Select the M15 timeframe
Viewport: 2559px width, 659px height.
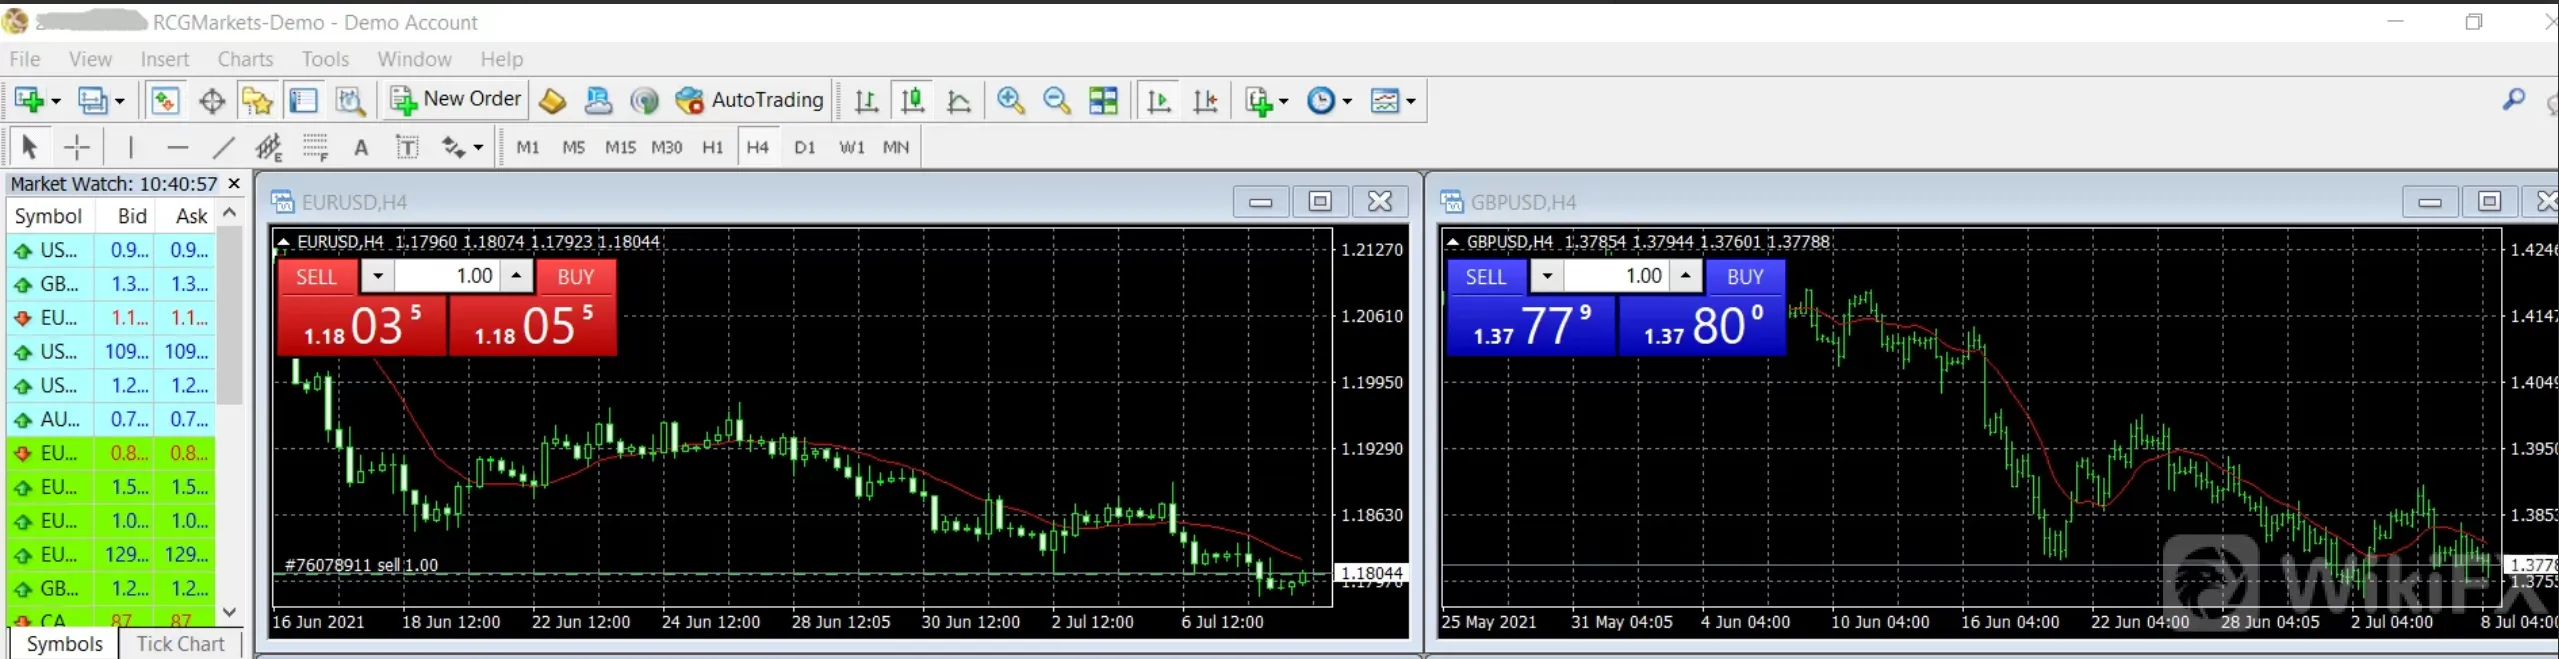coord(620,147)
